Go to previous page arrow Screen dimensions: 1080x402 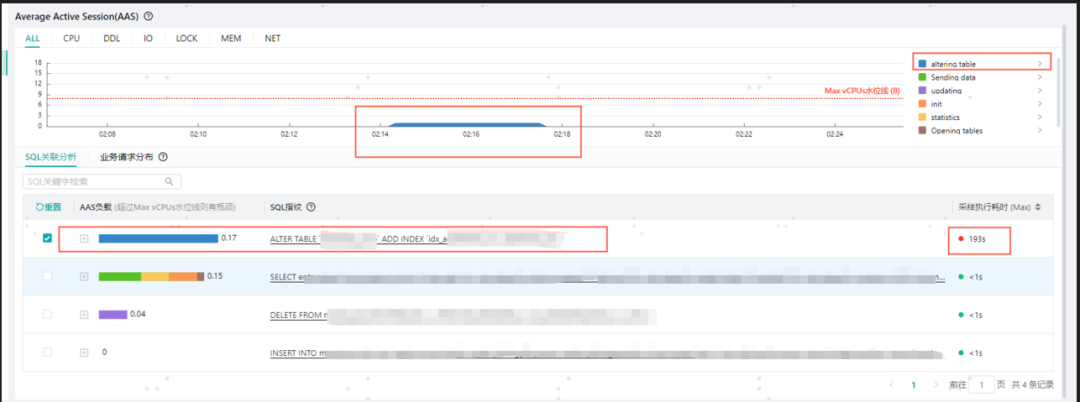pyautogui.click(x=891, y=385)
